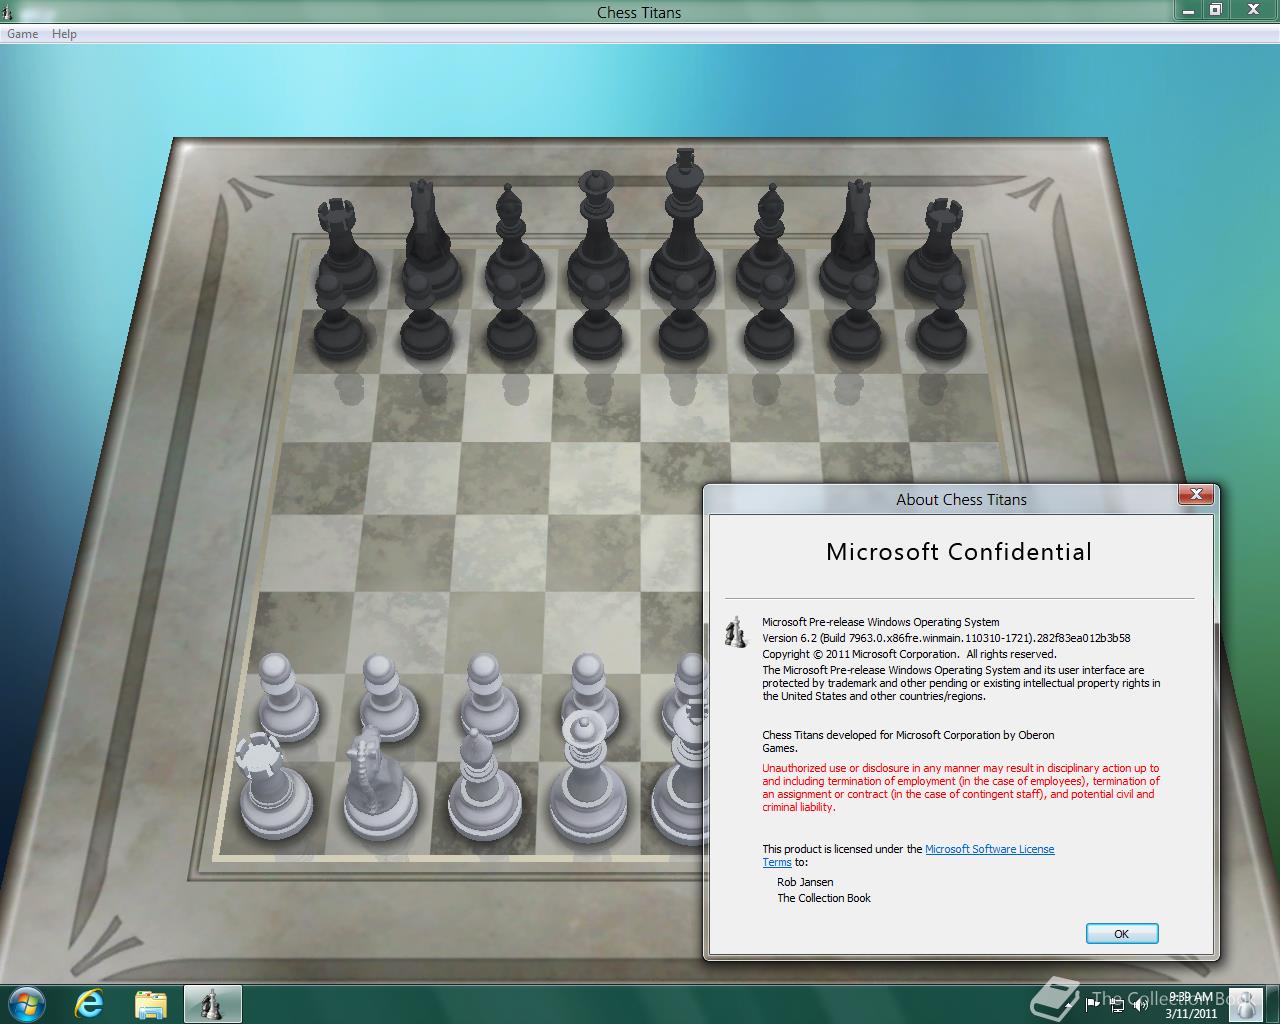Open the Game menu
This screenshot has width=1280, height=1024.
tap(22, 34)
